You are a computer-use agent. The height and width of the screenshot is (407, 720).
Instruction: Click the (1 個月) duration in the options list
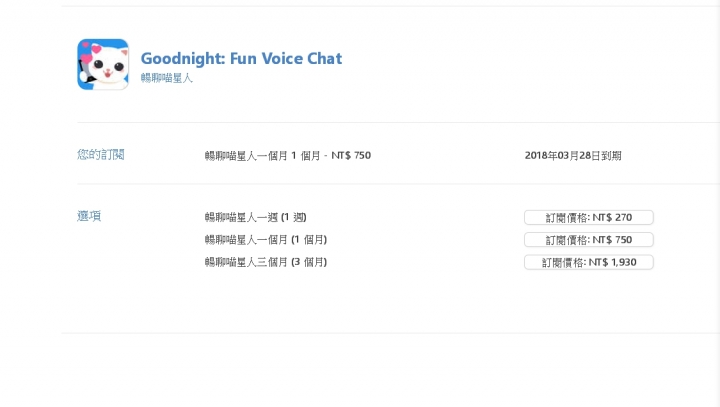tap(309, 240)
